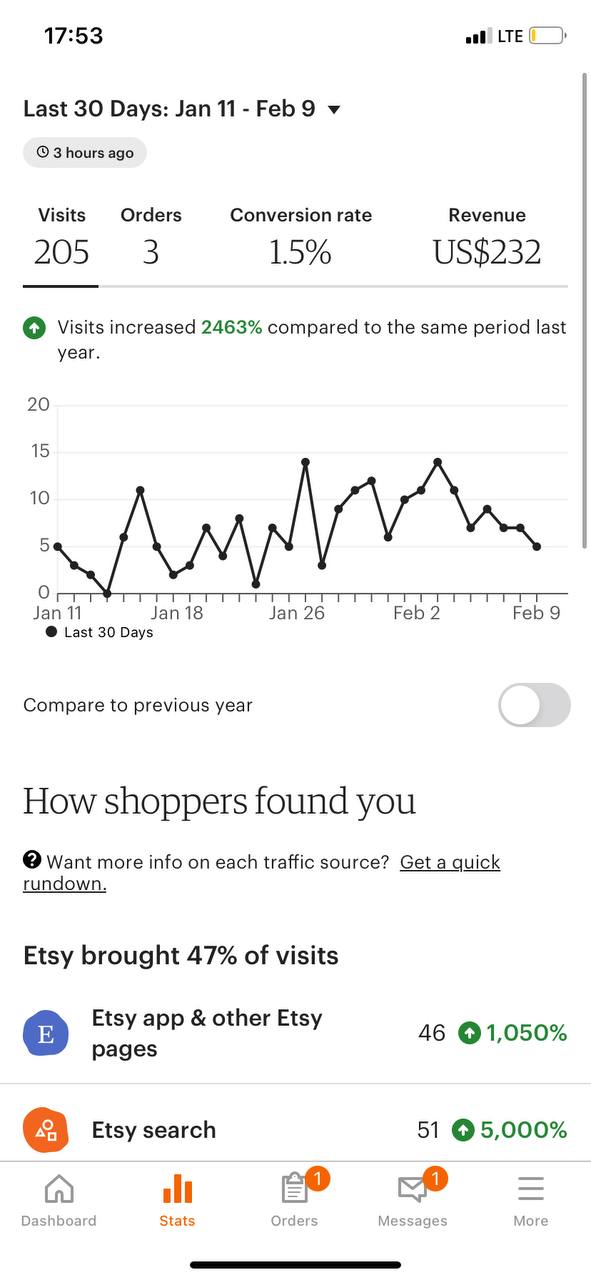591x1280 pixels.
Task: Tap the Stats bar chart icon
Action: pos(177,1189)
